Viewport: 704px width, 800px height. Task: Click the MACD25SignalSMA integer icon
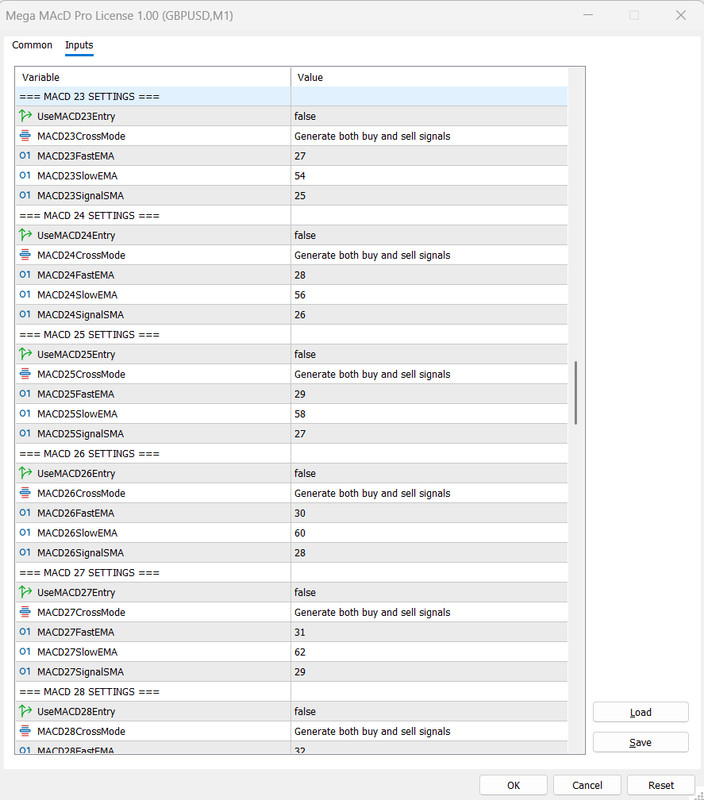[x=25, y=433]
